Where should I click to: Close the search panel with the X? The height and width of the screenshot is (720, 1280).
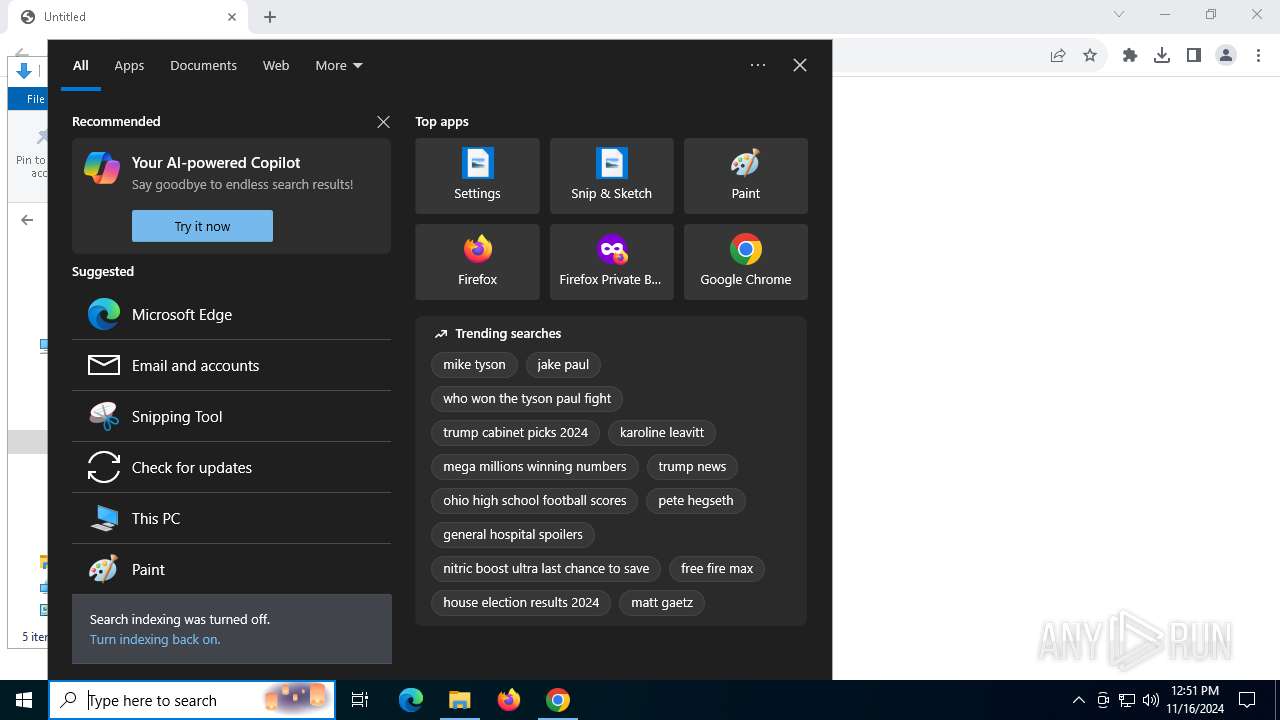click(x=800, y=65)
